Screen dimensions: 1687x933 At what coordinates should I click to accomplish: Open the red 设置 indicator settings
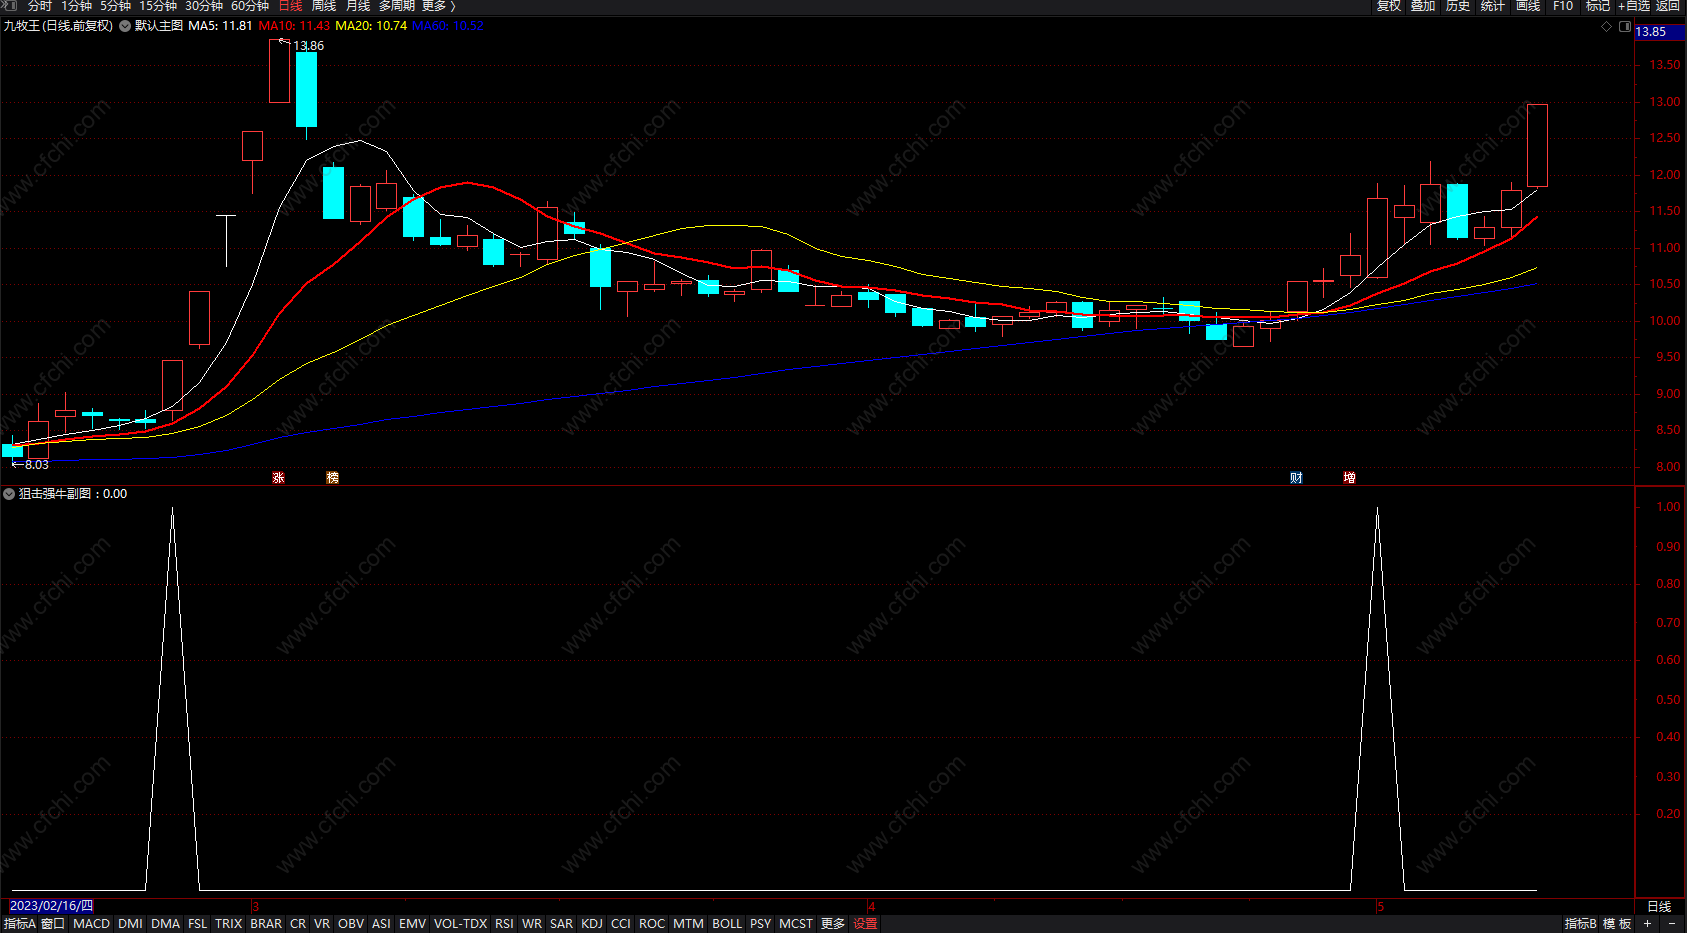coord(866,924)
